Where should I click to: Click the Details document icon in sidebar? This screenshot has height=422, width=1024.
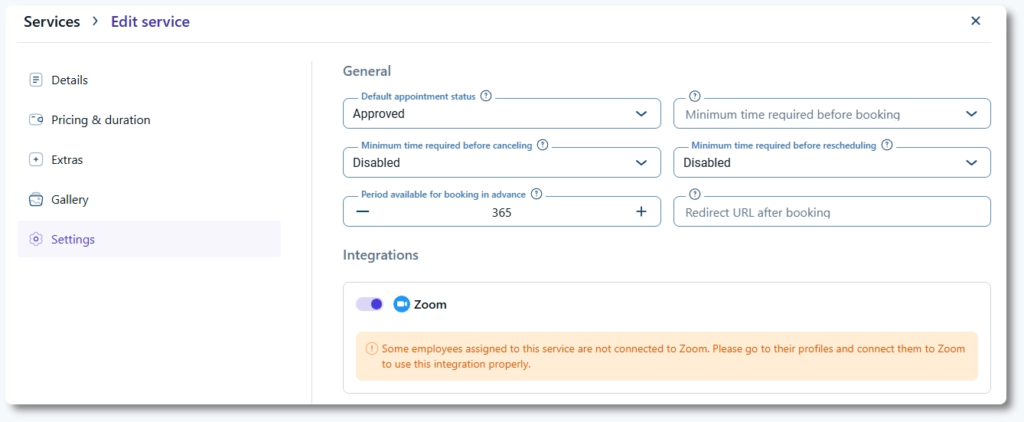click(x=36, y=80)
